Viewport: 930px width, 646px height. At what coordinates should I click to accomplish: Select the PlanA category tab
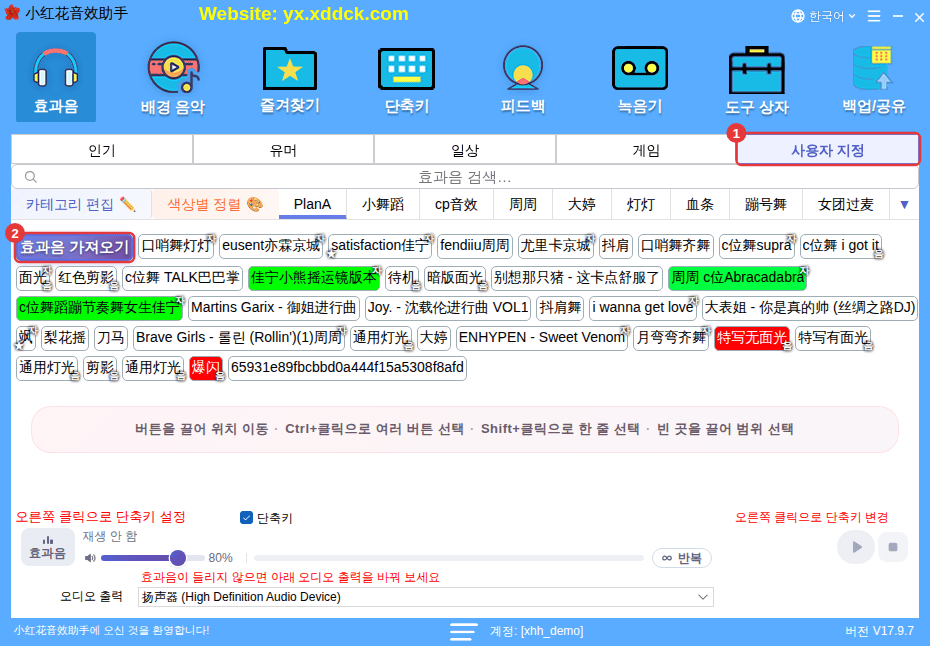pos(312,205)
